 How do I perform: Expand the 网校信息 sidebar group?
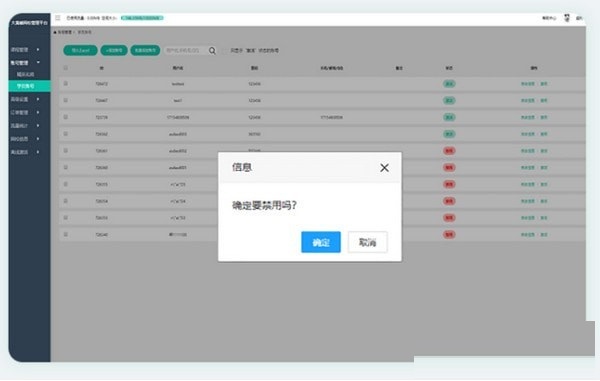coord(26,139)
